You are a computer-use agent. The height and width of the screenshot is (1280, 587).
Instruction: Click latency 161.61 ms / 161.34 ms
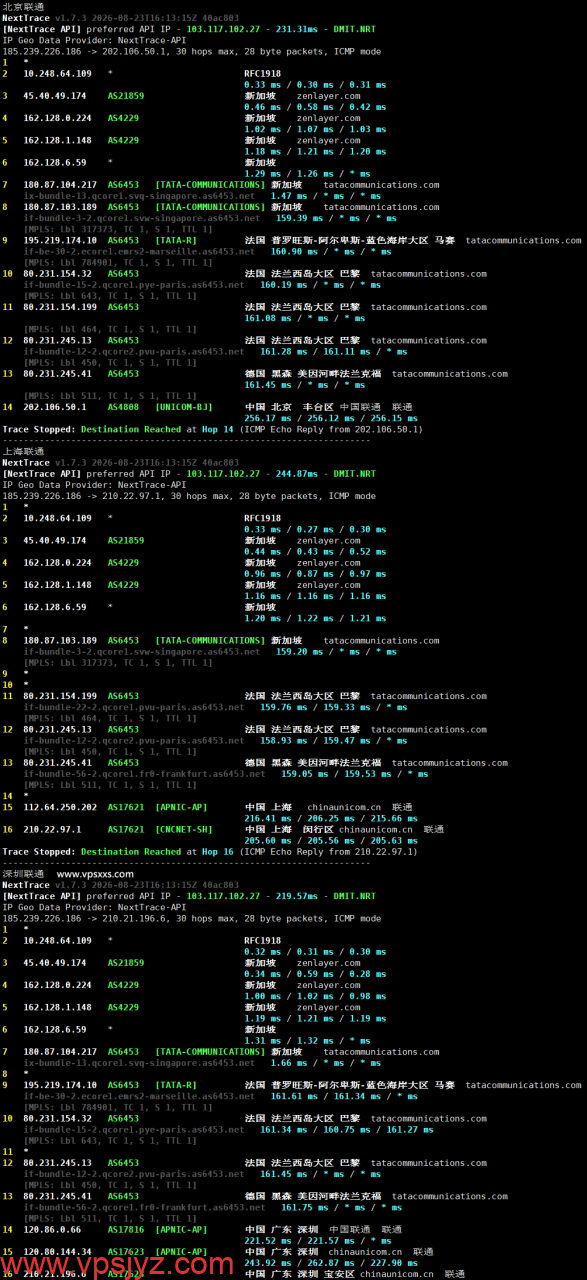[x=326, y=1096]
